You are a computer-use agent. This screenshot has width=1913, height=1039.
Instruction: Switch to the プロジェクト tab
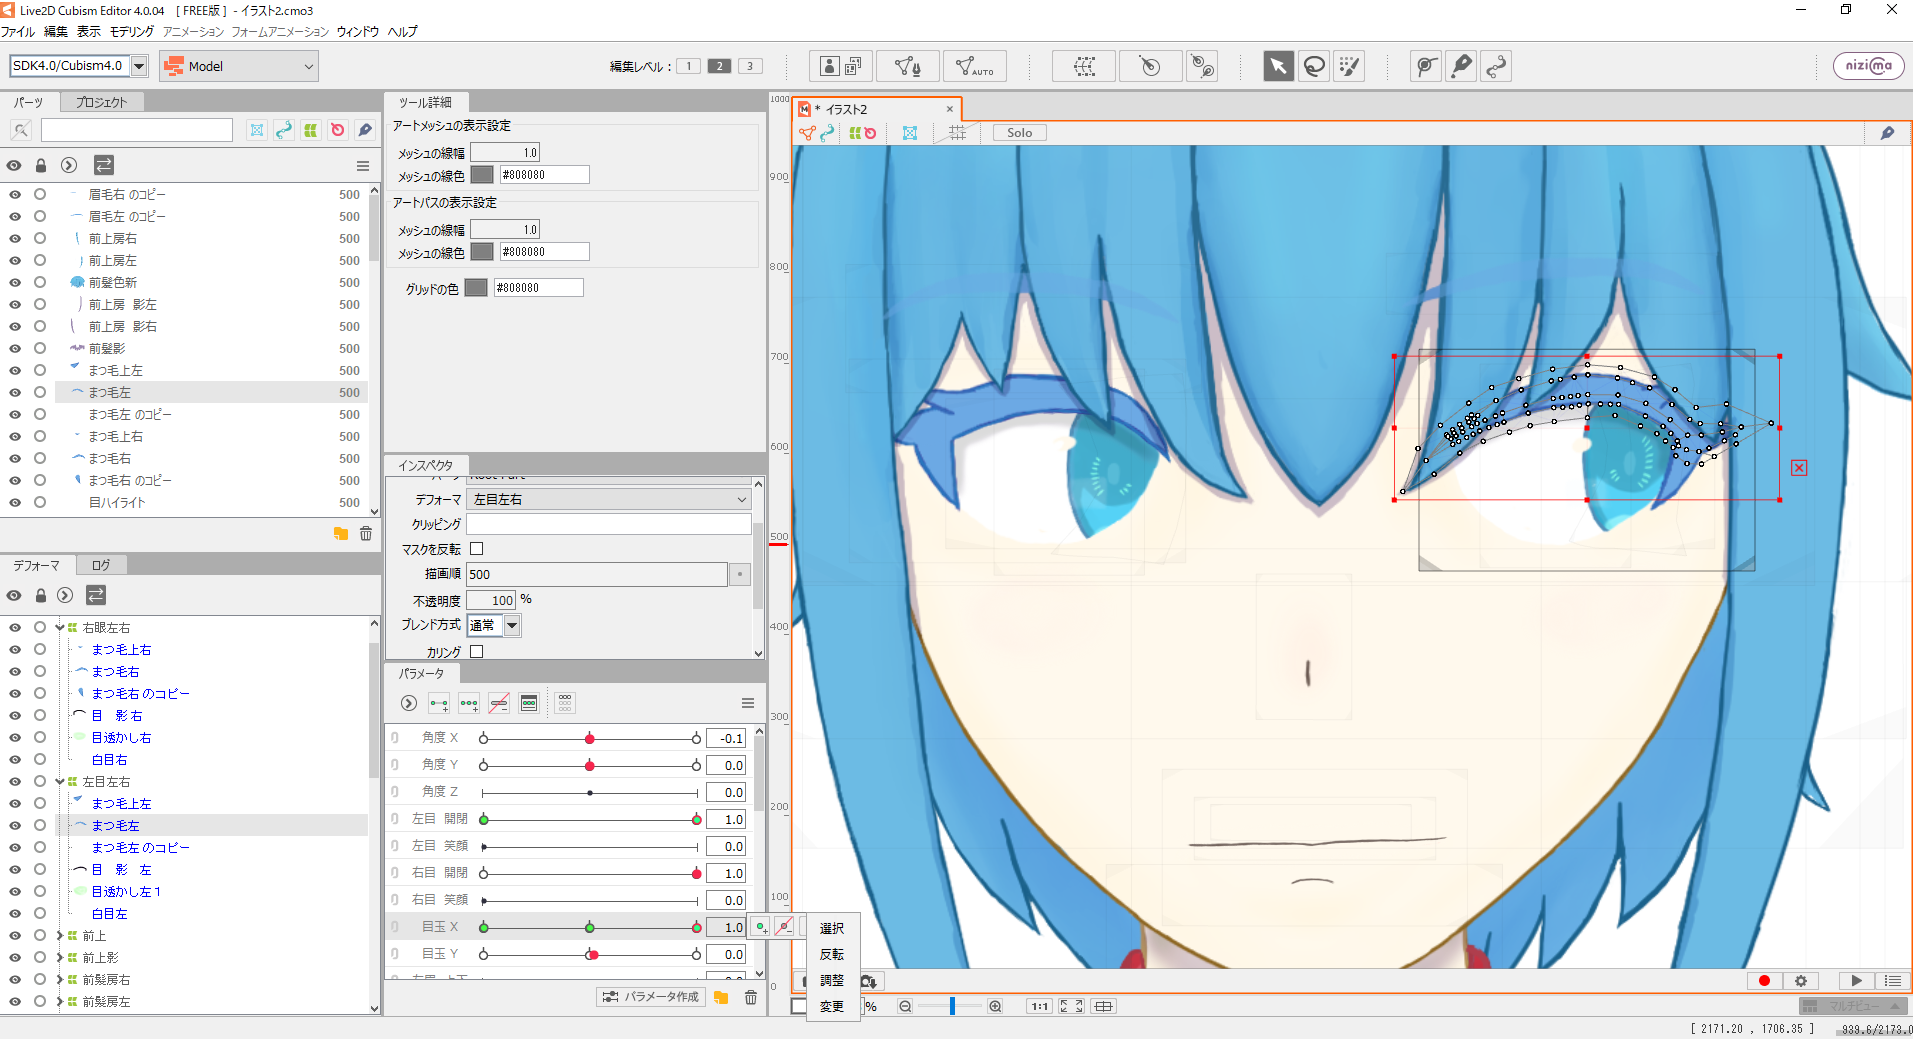coord(101,102)
